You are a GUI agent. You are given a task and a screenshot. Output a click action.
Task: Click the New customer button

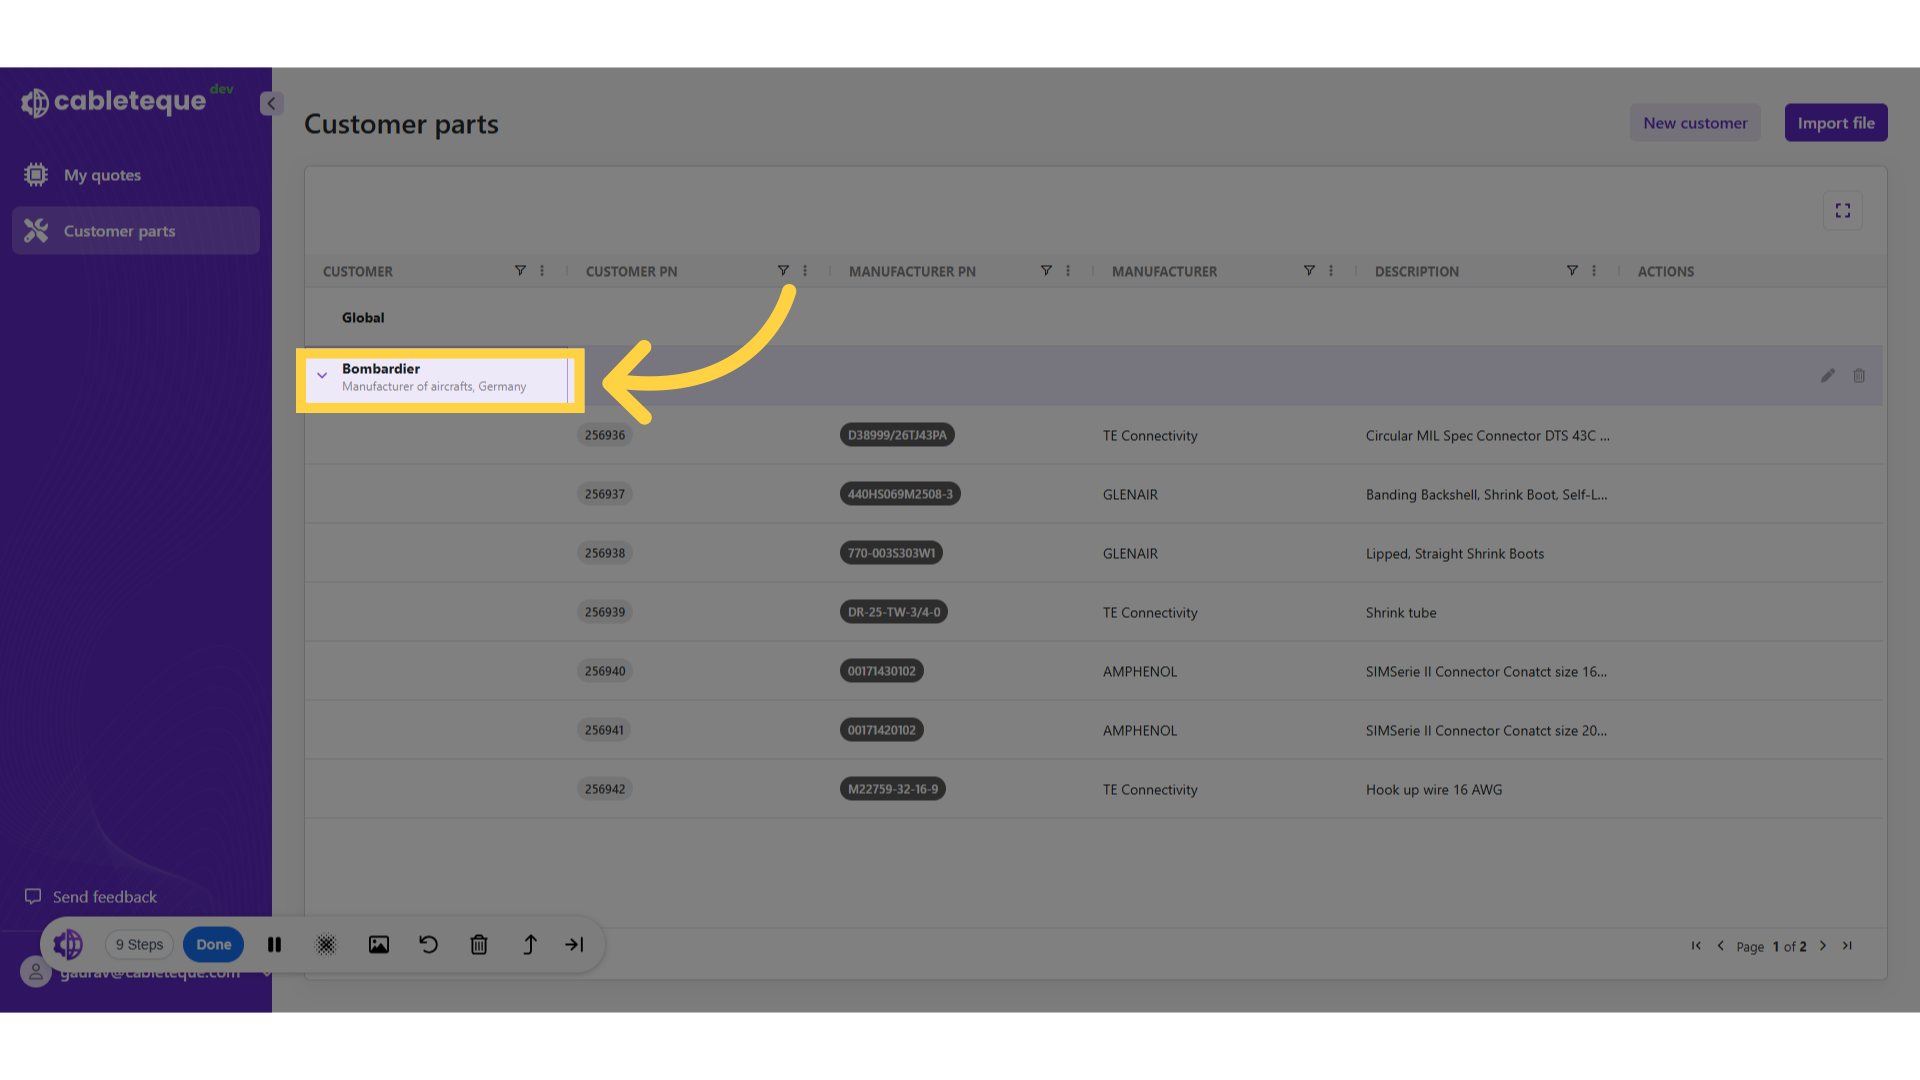[x=1695, y=123]
